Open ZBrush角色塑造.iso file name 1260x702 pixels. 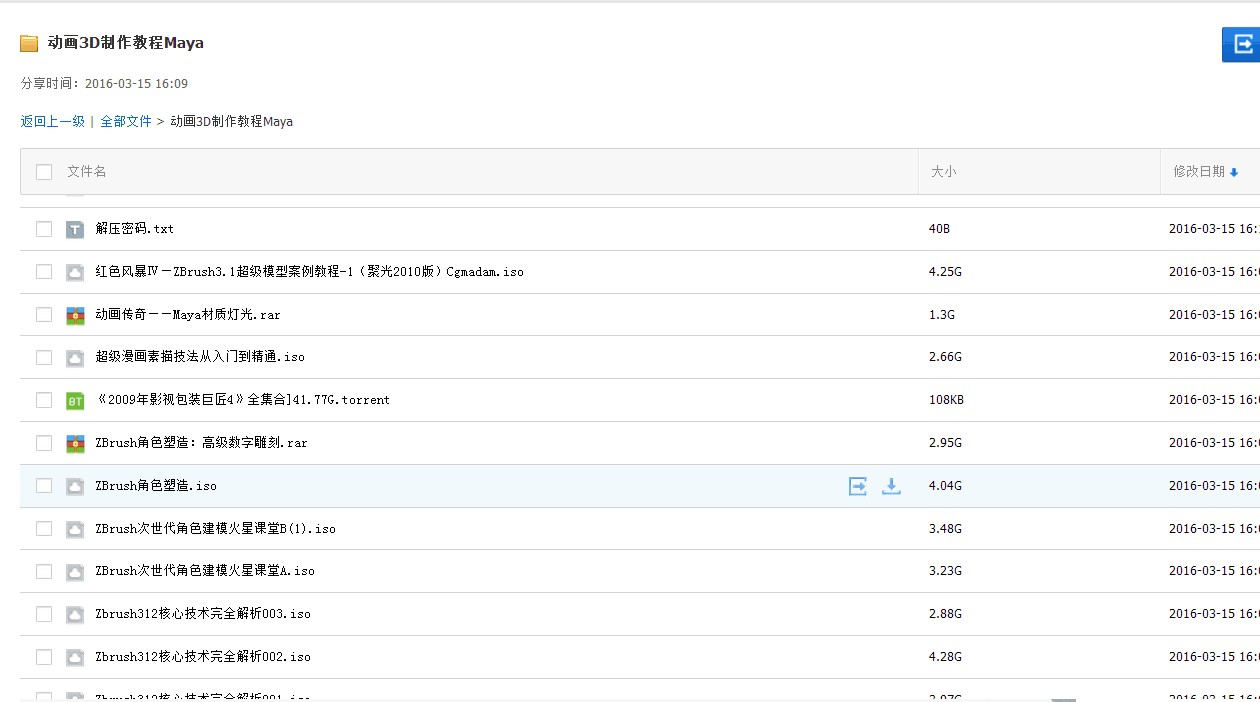[x=156, y=486]
